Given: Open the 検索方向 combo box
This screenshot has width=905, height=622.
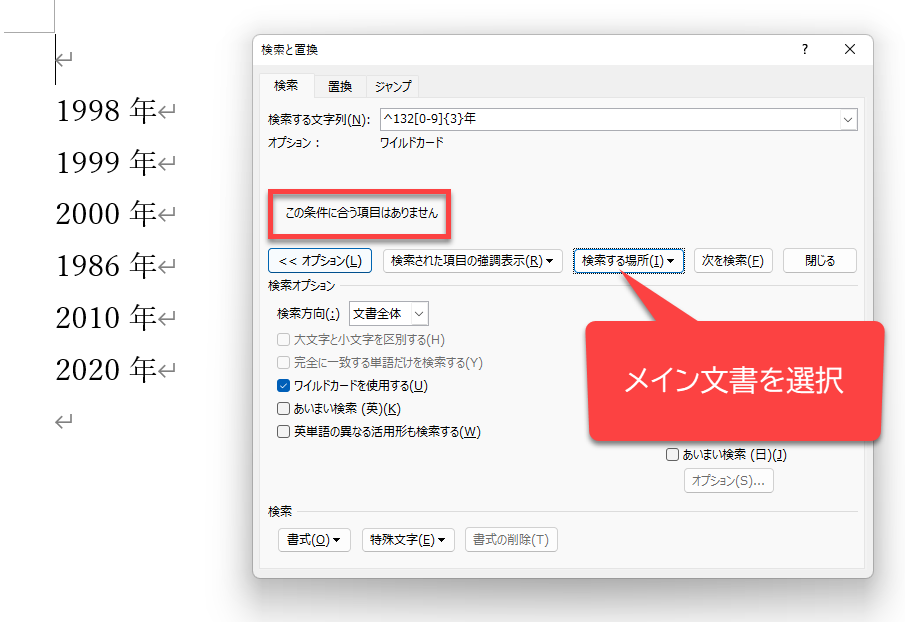Looking at the screenshot, I should click(x=389, y=314).
